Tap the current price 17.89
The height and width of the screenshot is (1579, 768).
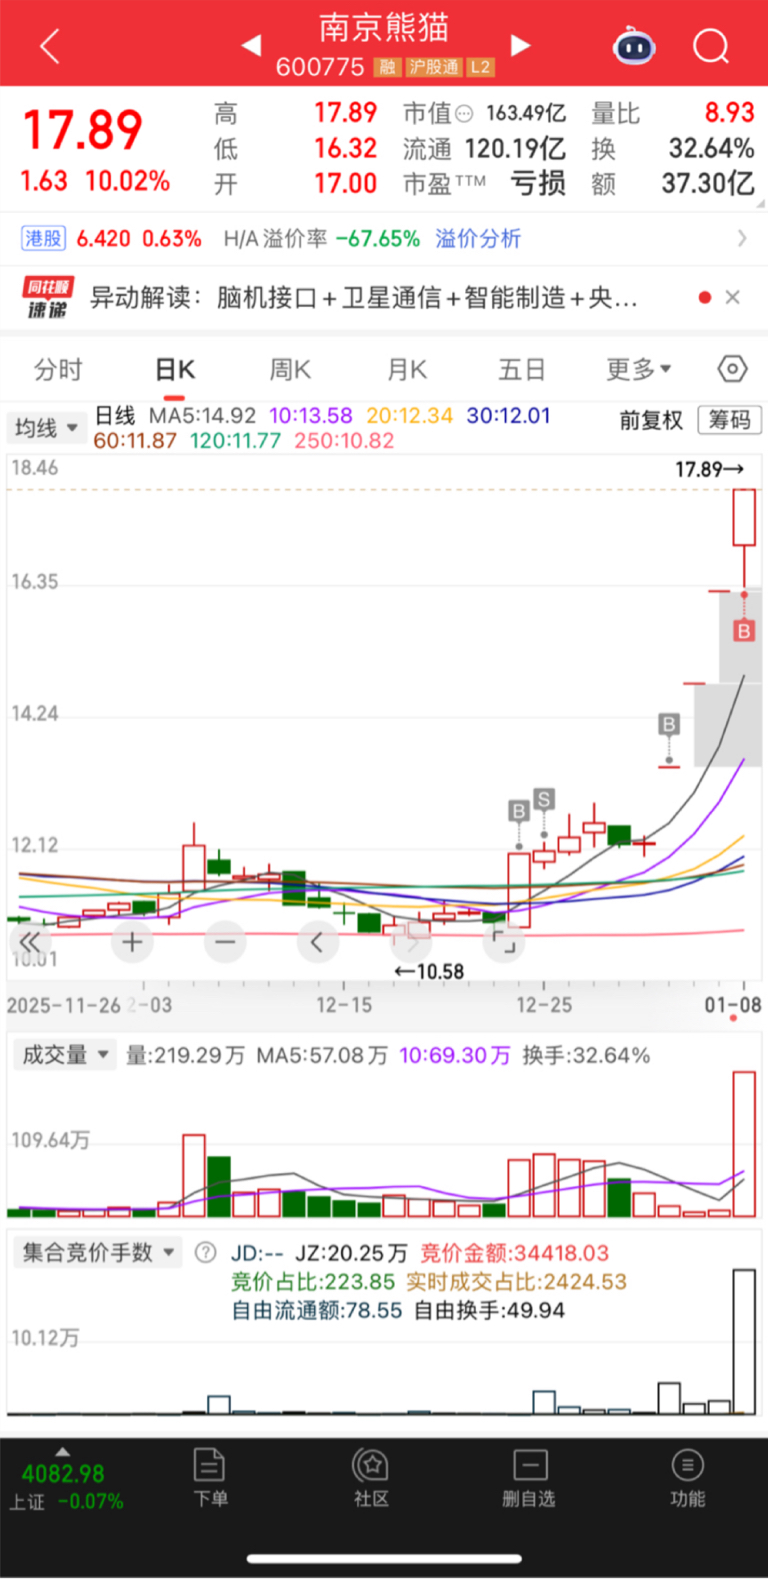coord(83,129)
